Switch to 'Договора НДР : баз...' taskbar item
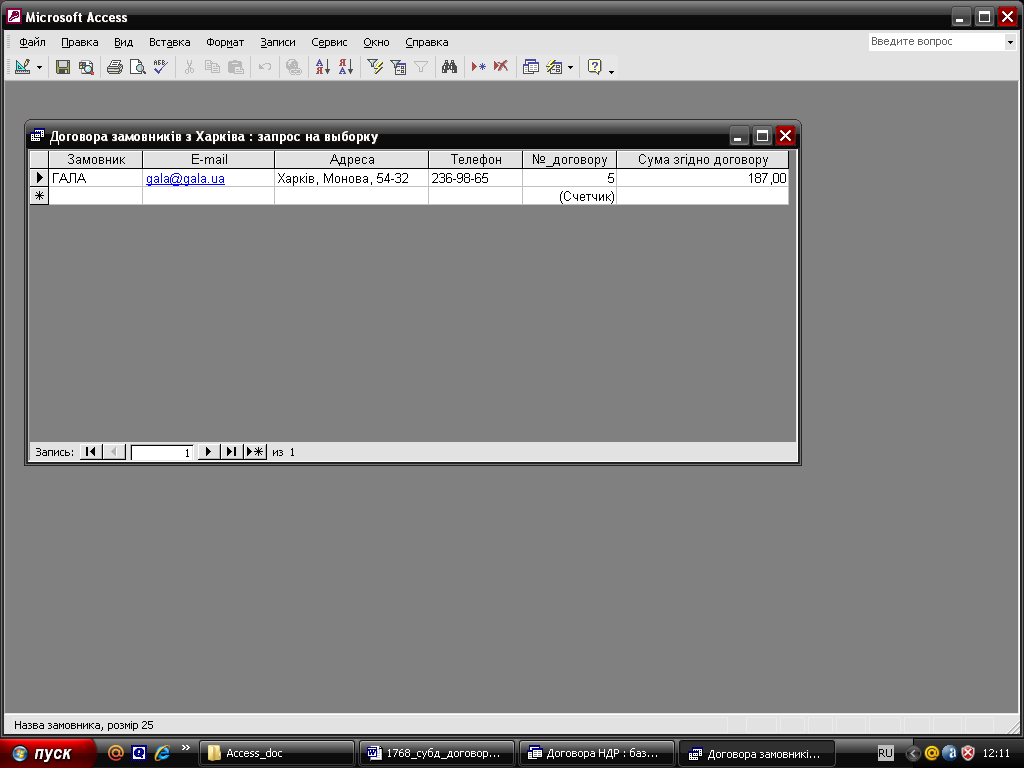The width and height of the screenshot is (1024, 768). 597,753
